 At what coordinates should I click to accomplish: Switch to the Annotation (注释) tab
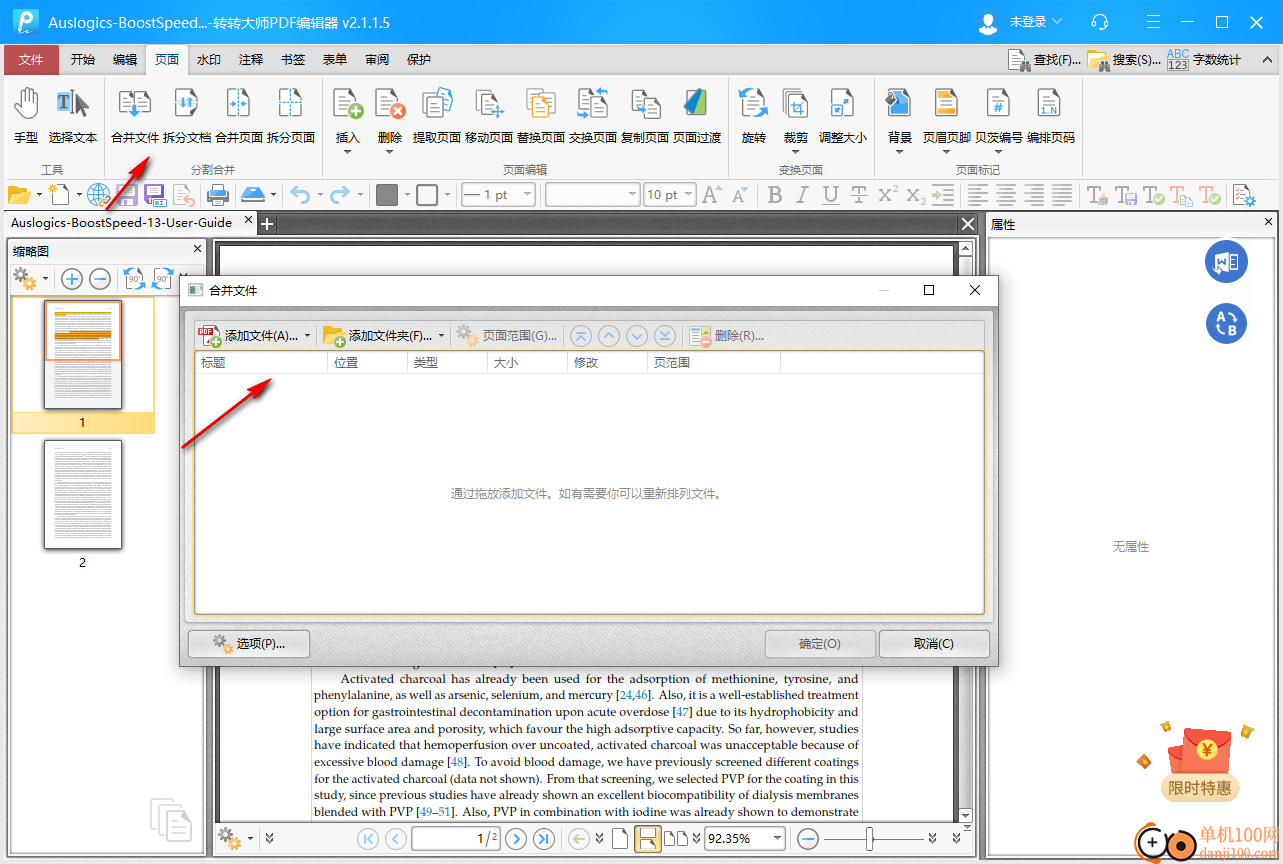[251, 60]
